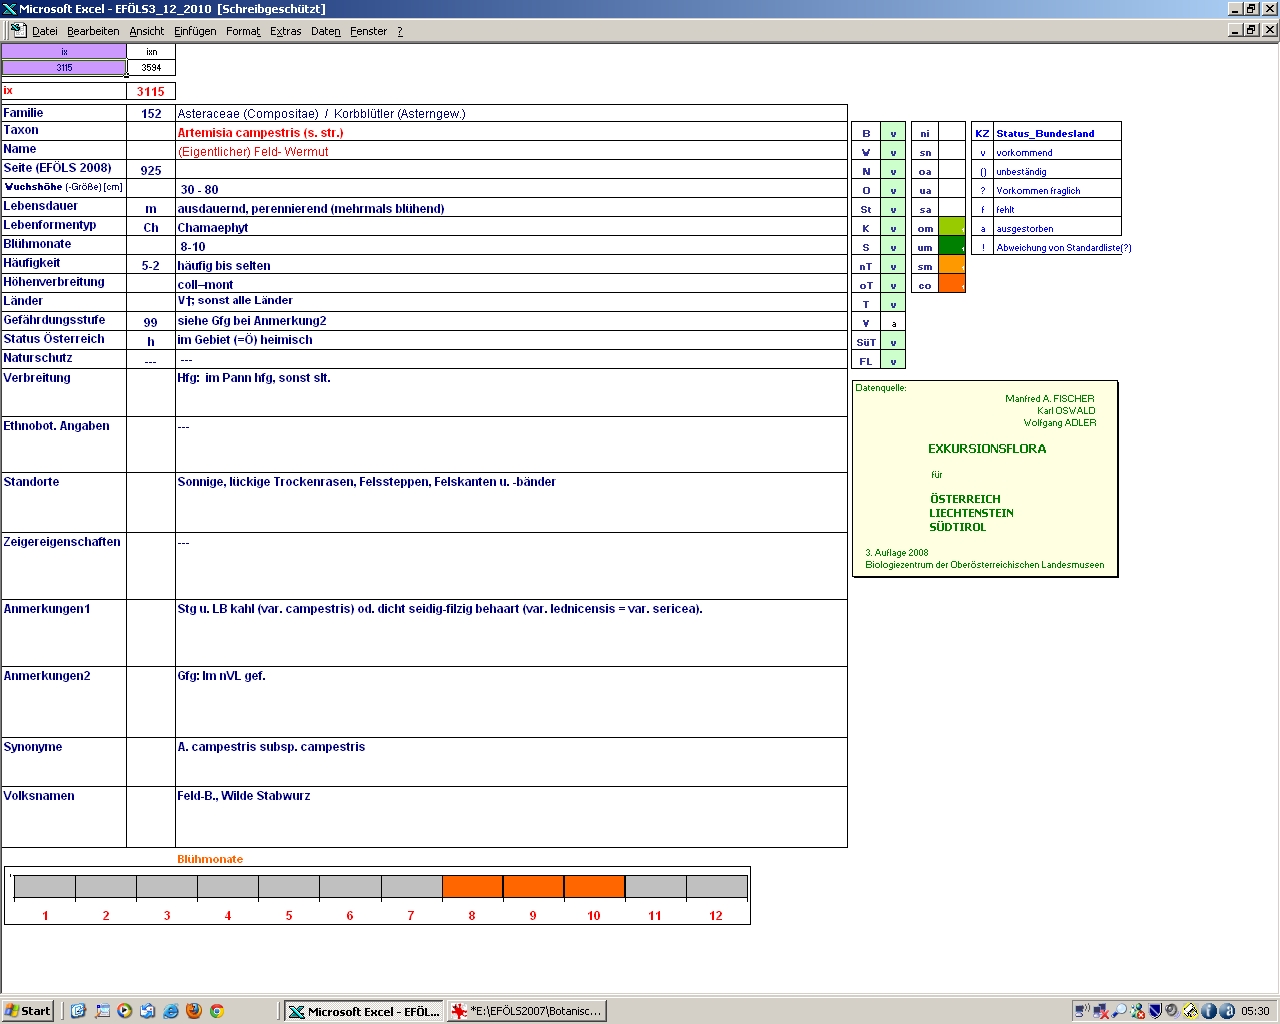This screenshot has width=1280, height=1024.
Task: Launch Google Chrome from quick launch bar
Action: (x=216, y=1011)
